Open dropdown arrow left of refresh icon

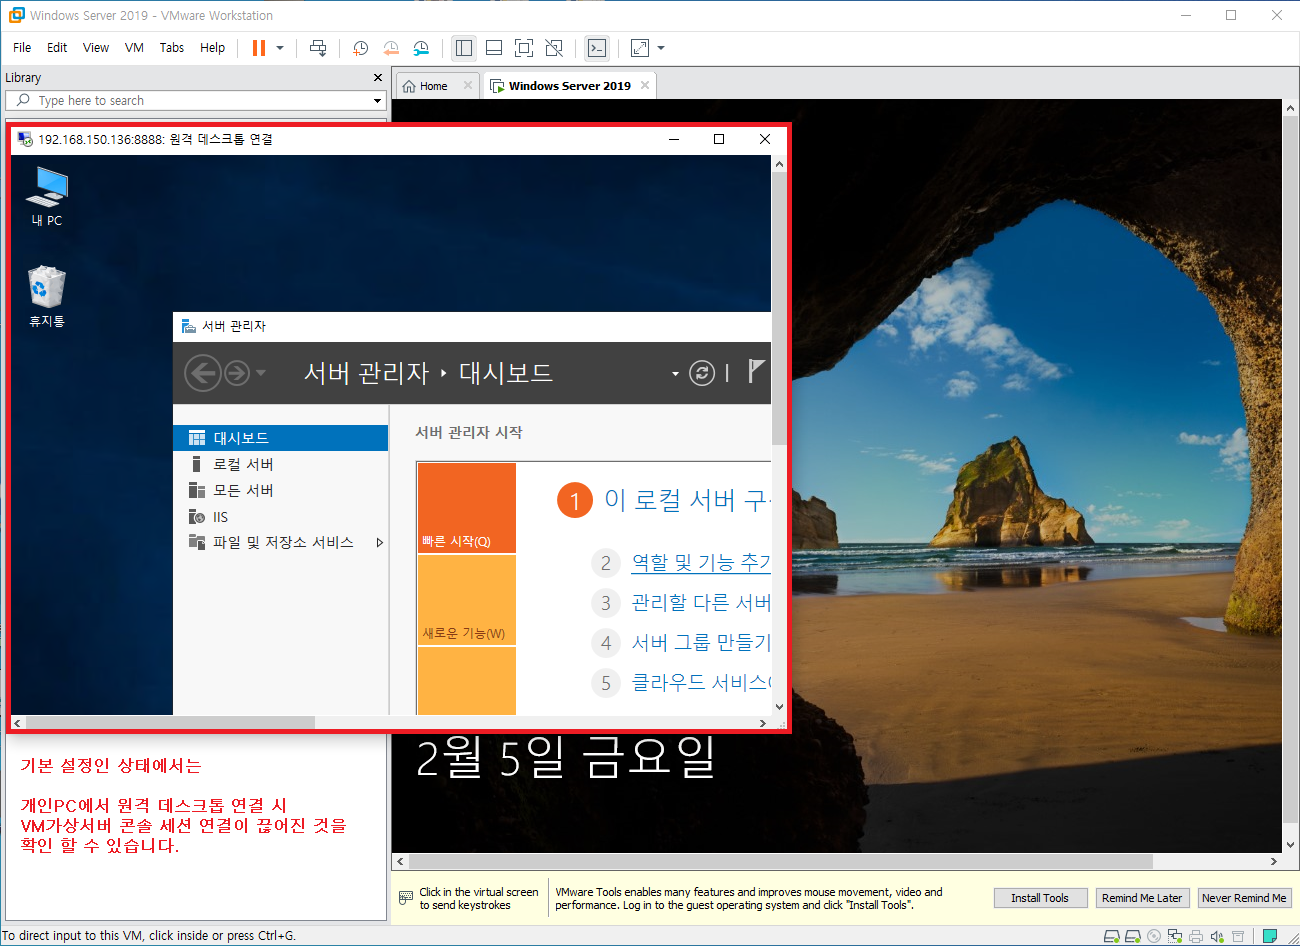(675, 374)
